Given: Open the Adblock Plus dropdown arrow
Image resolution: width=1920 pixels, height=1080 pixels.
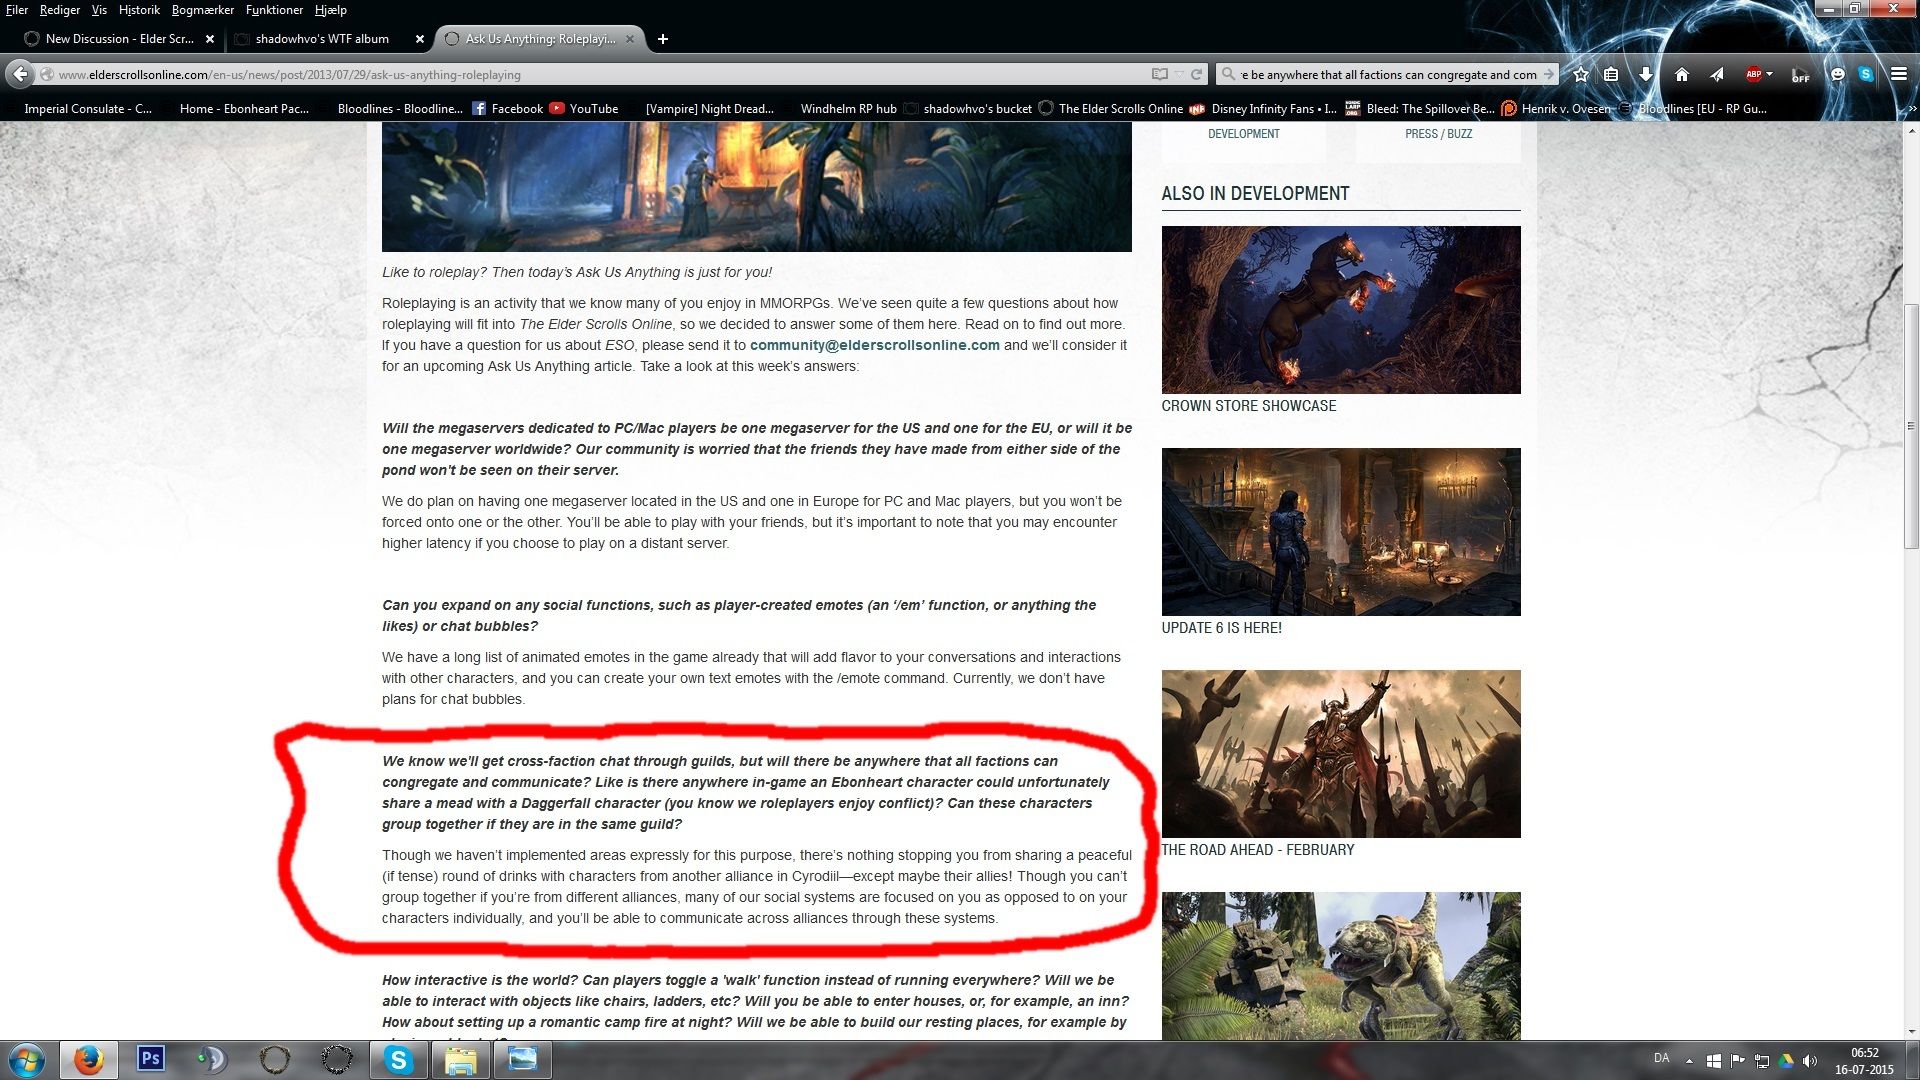Looking at the screenshot, I should point(1768,73).
